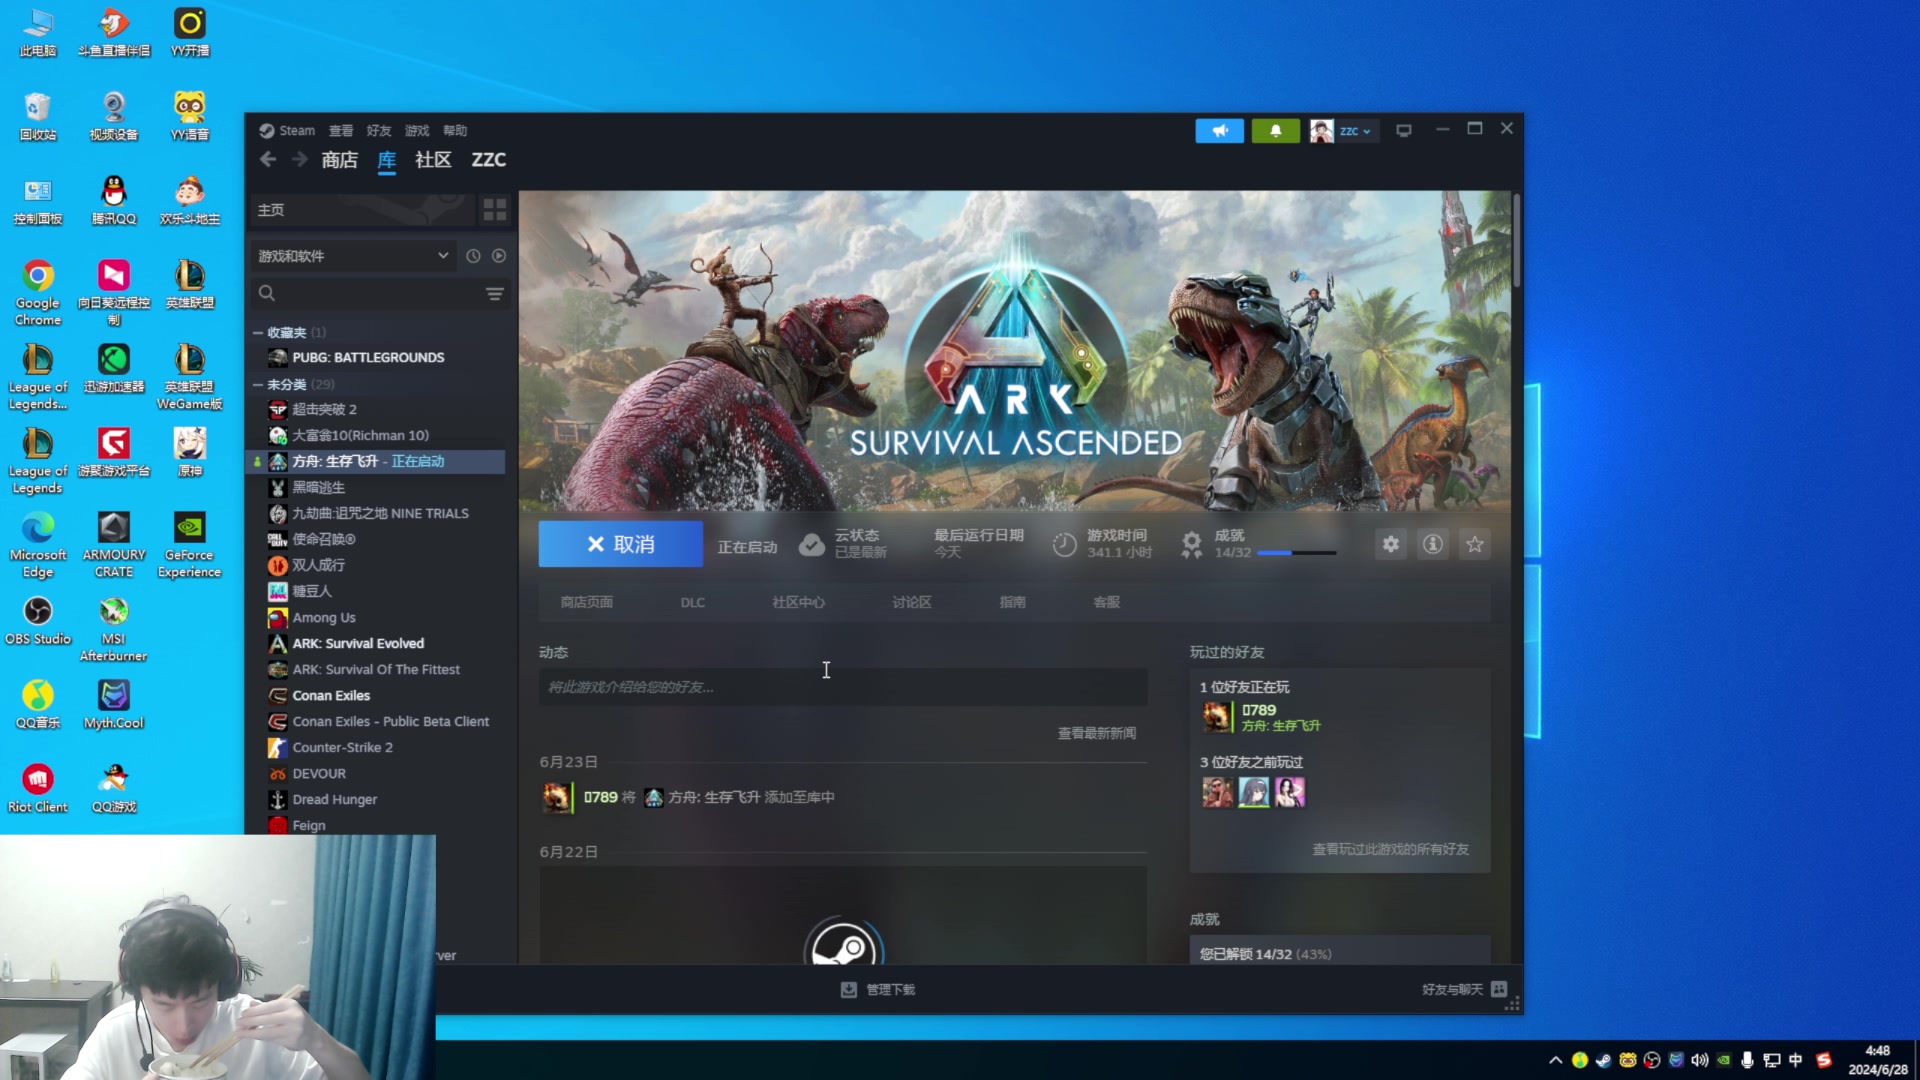Click the library search magnifier icon
This screenshot has width=1920, height=1080.
click(x=267, y=293)
